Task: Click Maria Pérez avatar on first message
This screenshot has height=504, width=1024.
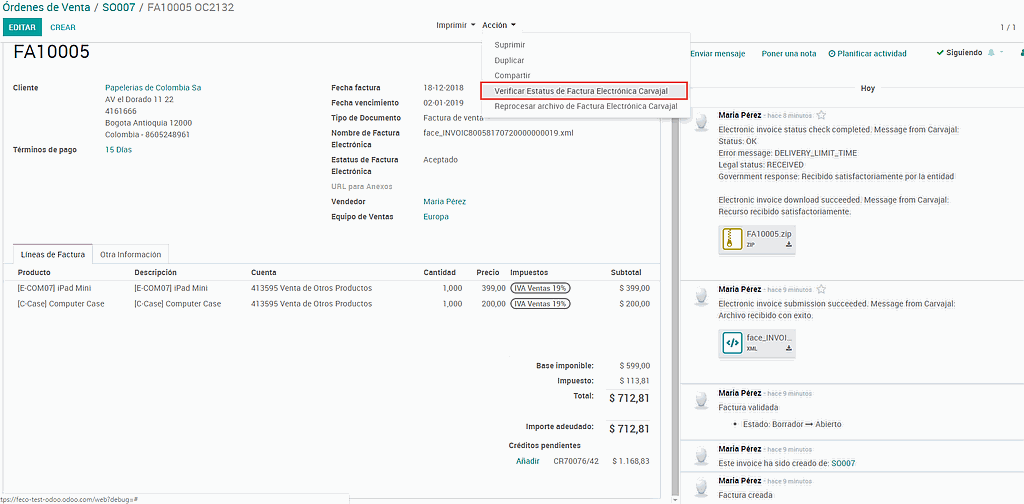Action: tap(702, 122)
